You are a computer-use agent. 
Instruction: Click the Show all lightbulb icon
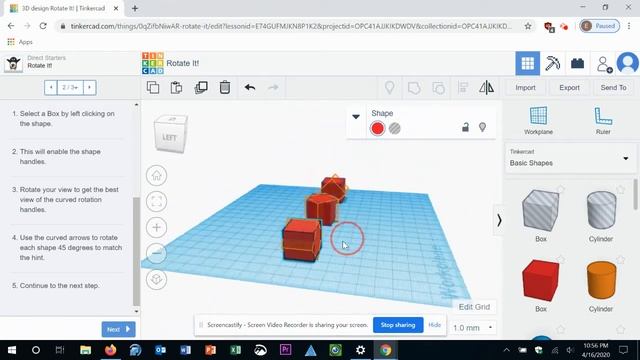point(390,87)
